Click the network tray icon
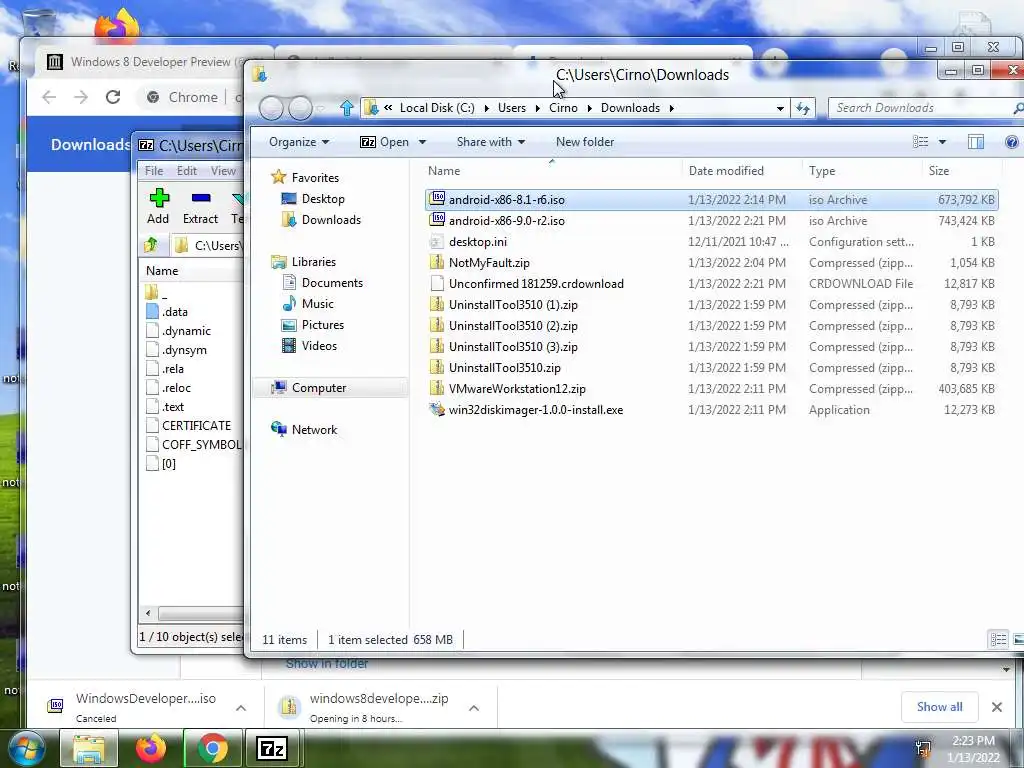Image resolution: width=1024 pixels, height=768 pixels. 923,748
